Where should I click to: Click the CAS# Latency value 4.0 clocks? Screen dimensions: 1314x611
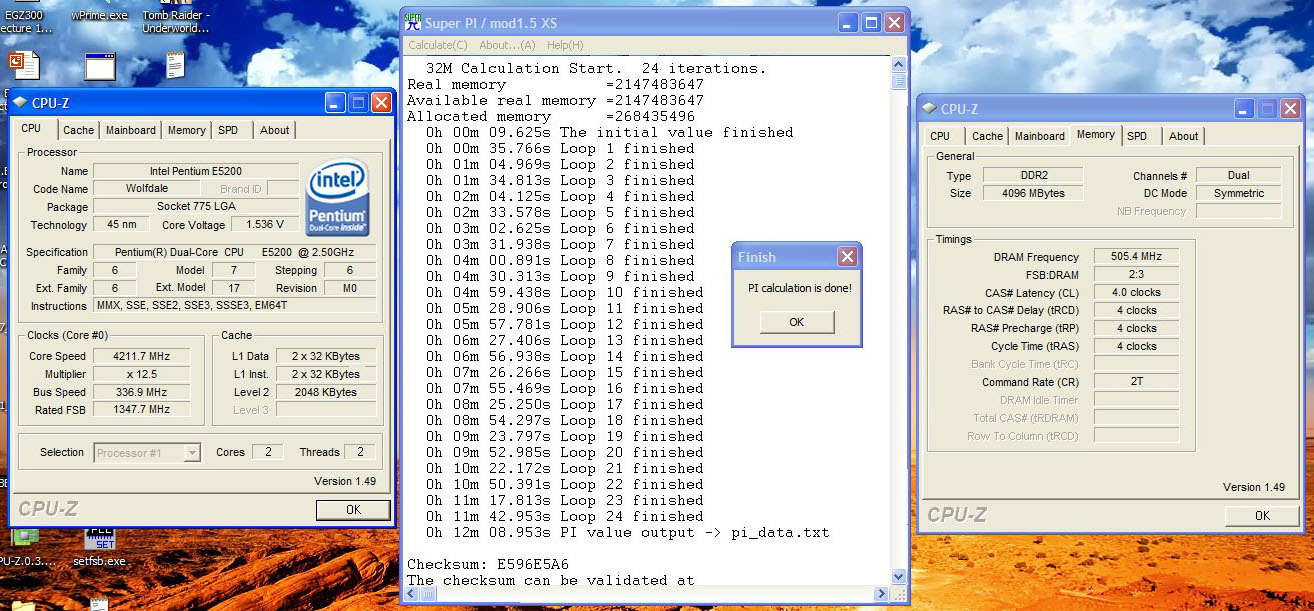pyautogui.click(x=1136, y=292)
